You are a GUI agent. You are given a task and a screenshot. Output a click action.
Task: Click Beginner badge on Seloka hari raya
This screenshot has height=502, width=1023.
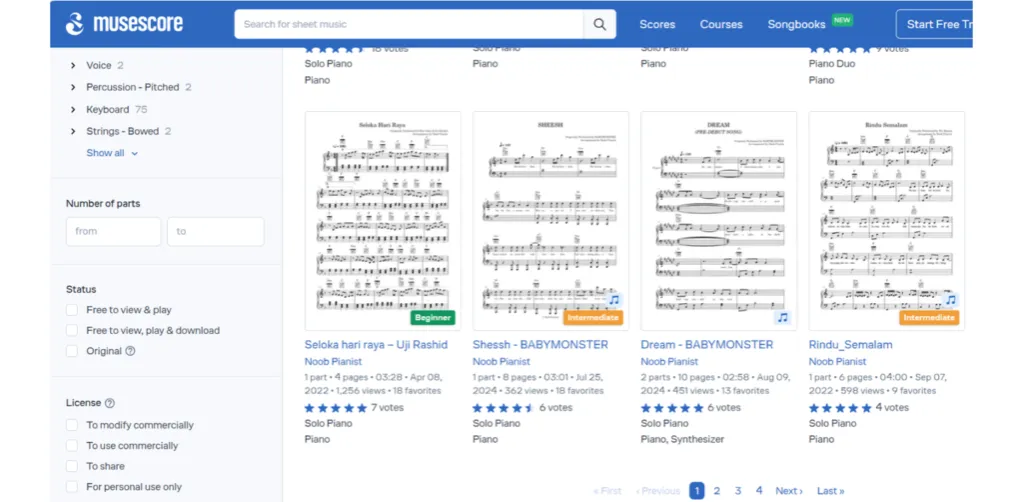tap(433, 318)
